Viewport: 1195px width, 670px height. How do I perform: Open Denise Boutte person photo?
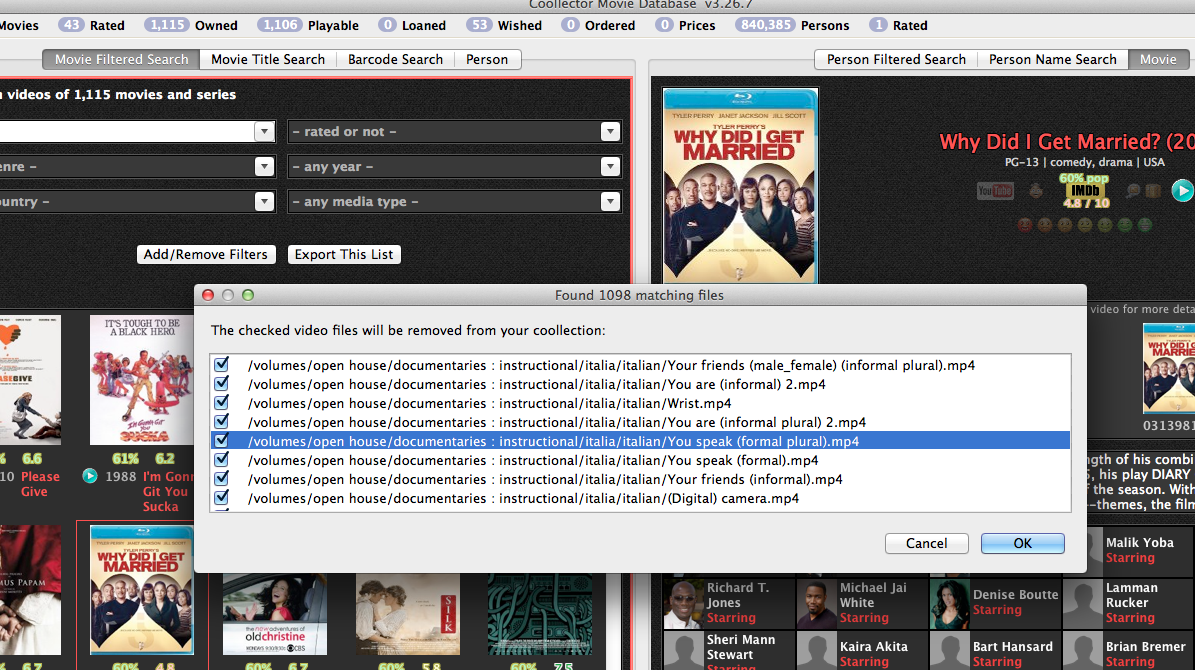tap(949, 603)
